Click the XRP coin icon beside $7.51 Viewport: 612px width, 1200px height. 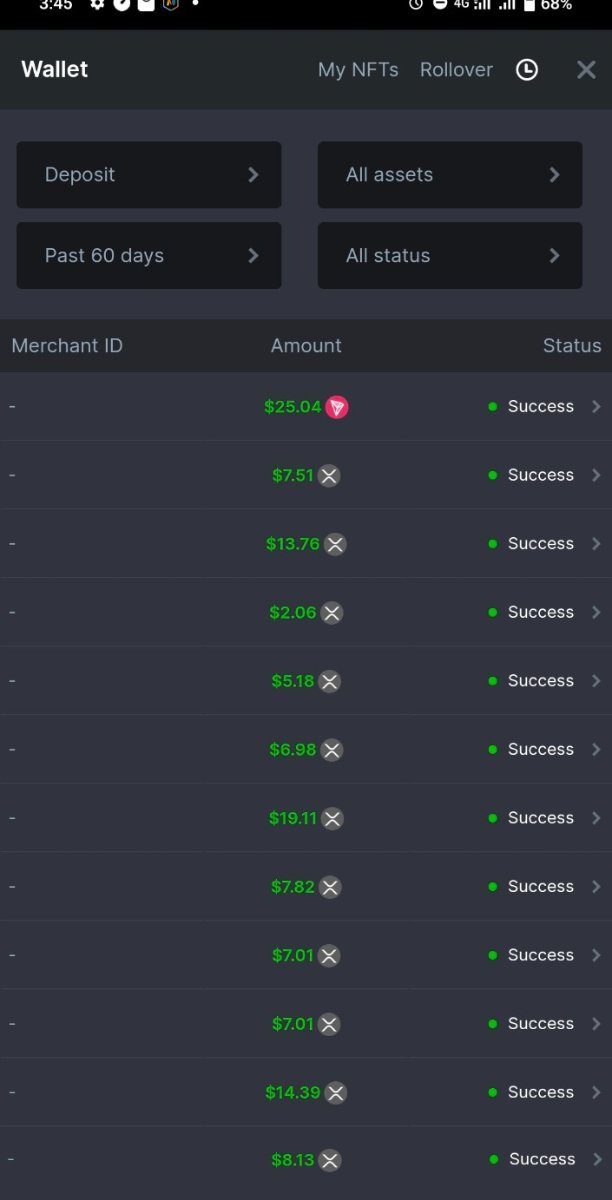click(x=329, y=475)
